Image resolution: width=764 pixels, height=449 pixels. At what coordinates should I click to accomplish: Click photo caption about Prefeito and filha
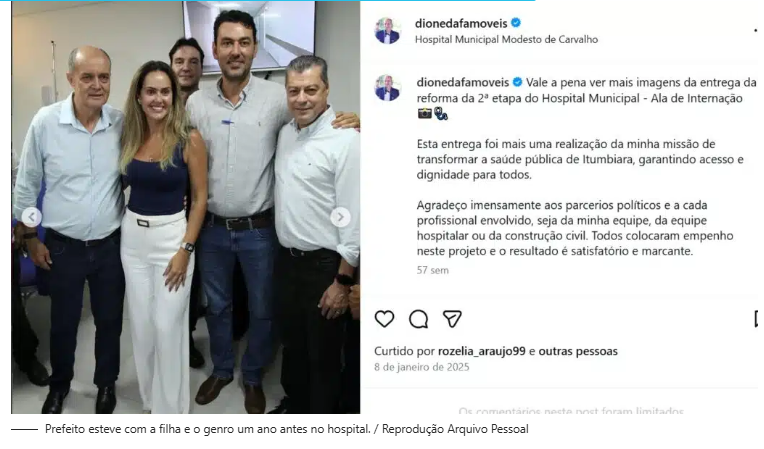pos(286,429)
